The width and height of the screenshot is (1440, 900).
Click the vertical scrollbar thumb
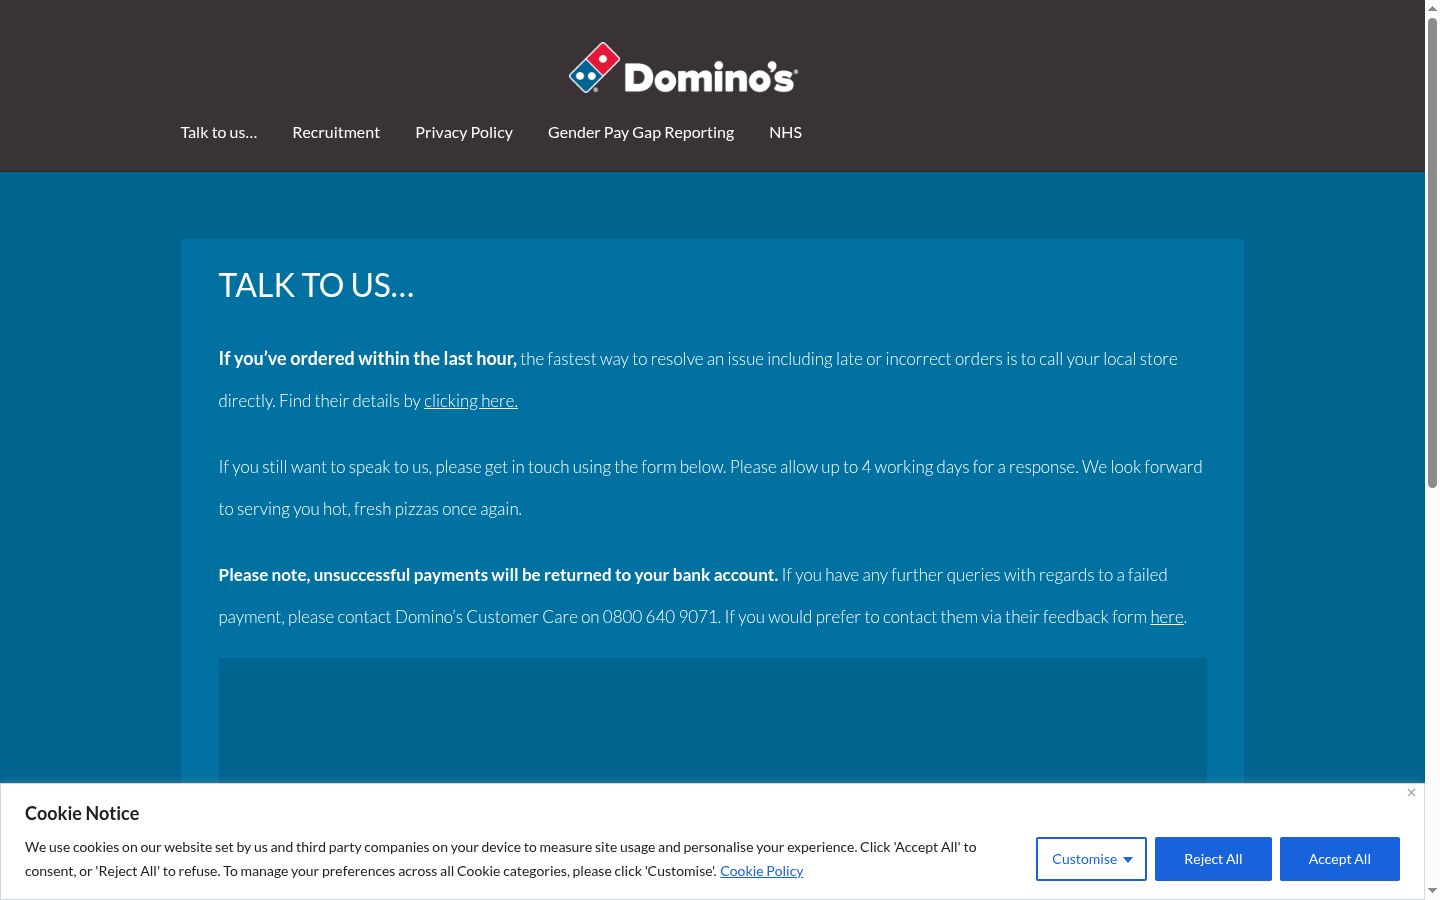tap(1432, 252)
